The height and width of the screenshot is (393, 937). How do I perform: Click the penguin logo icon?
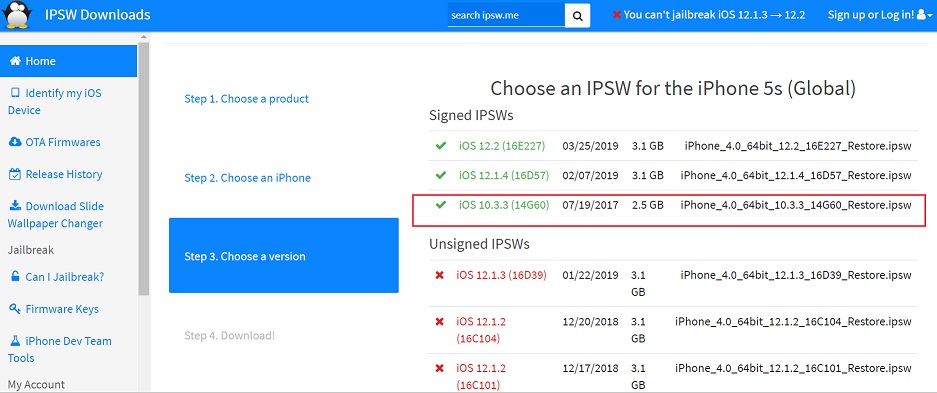click(x=17, y=15)
